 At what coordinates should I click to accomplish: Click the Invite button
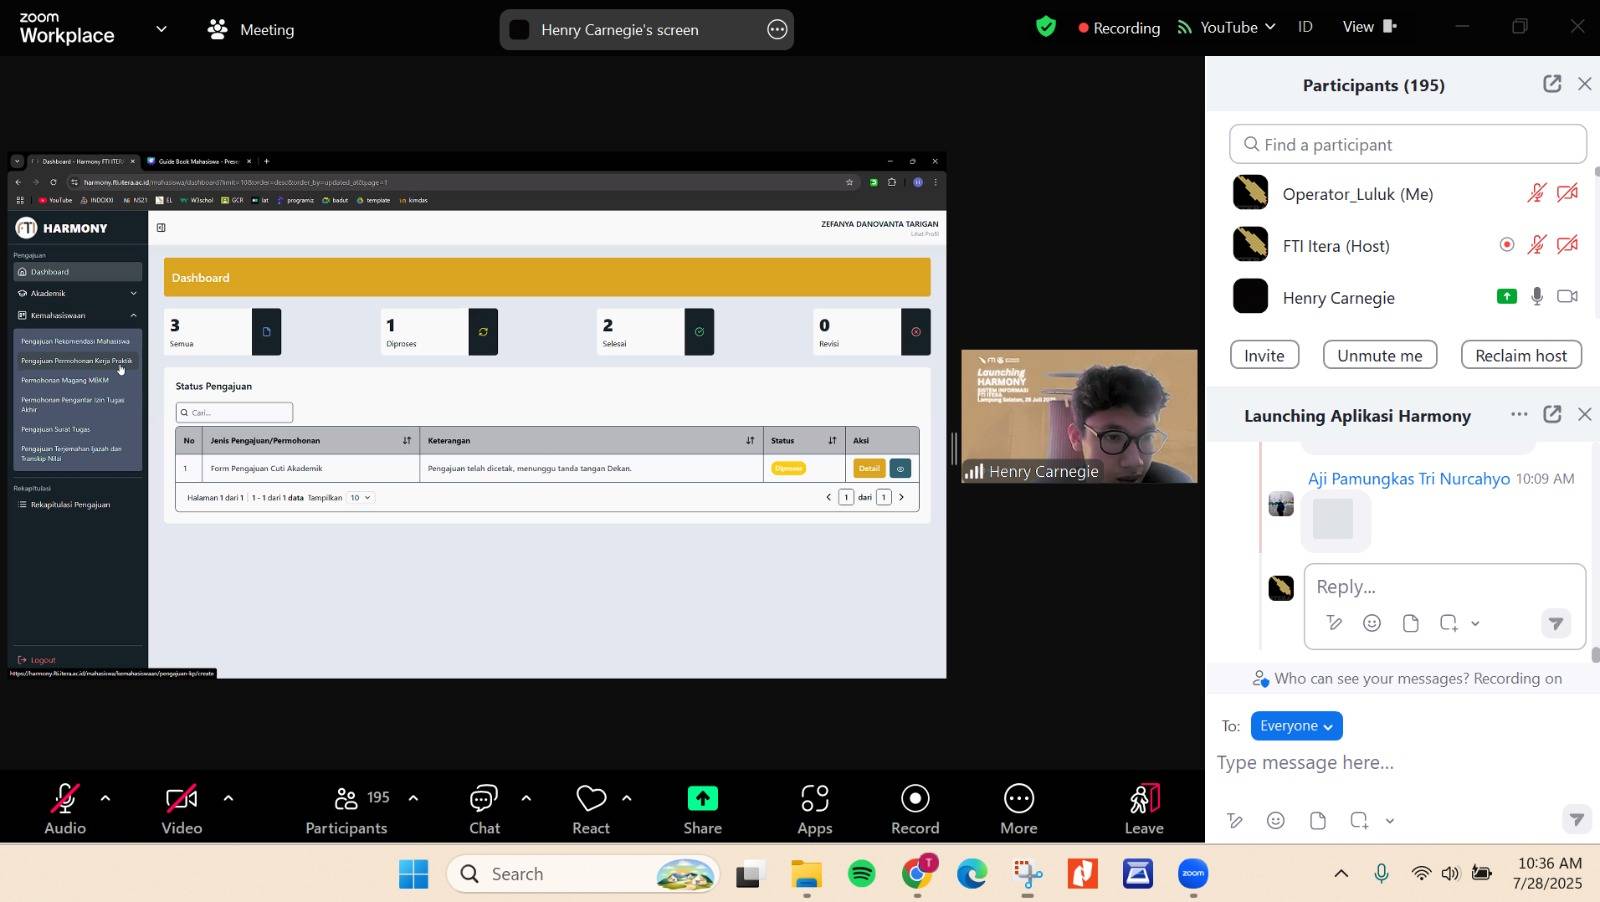pos(1264,355)
